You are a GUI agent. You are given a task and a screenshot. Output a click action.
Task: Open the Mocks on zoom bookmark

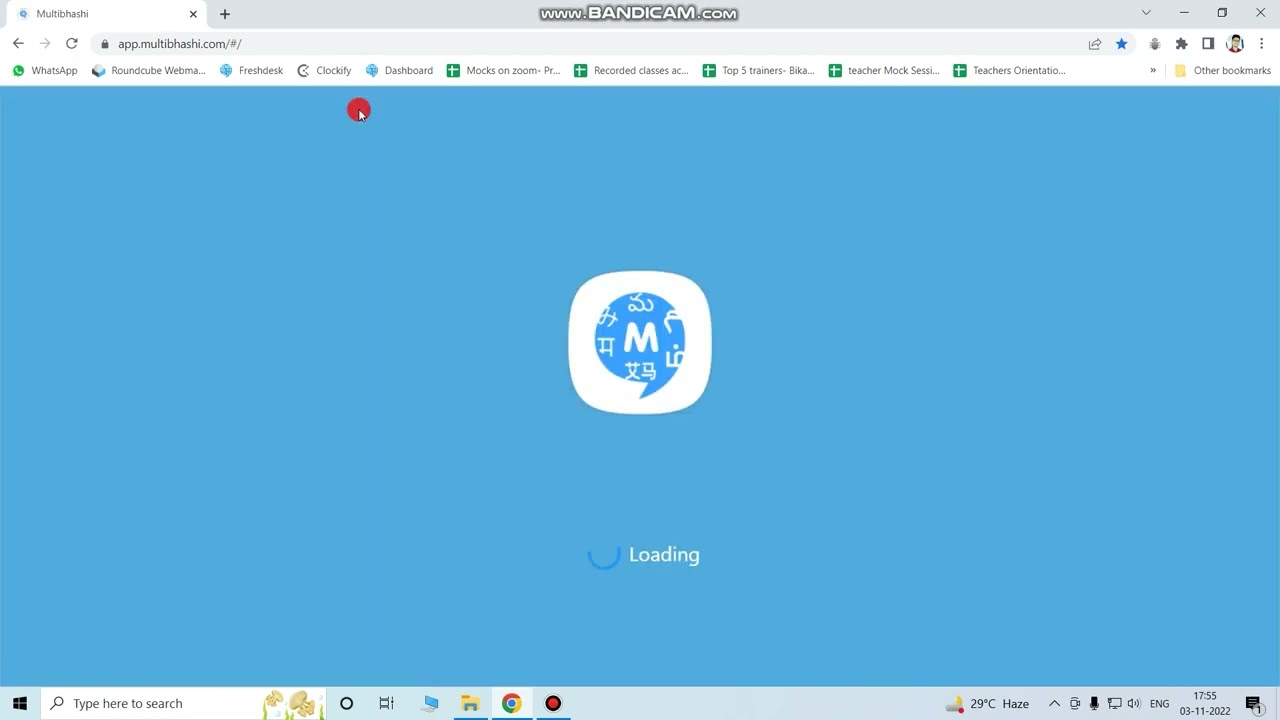pos(503,71)
